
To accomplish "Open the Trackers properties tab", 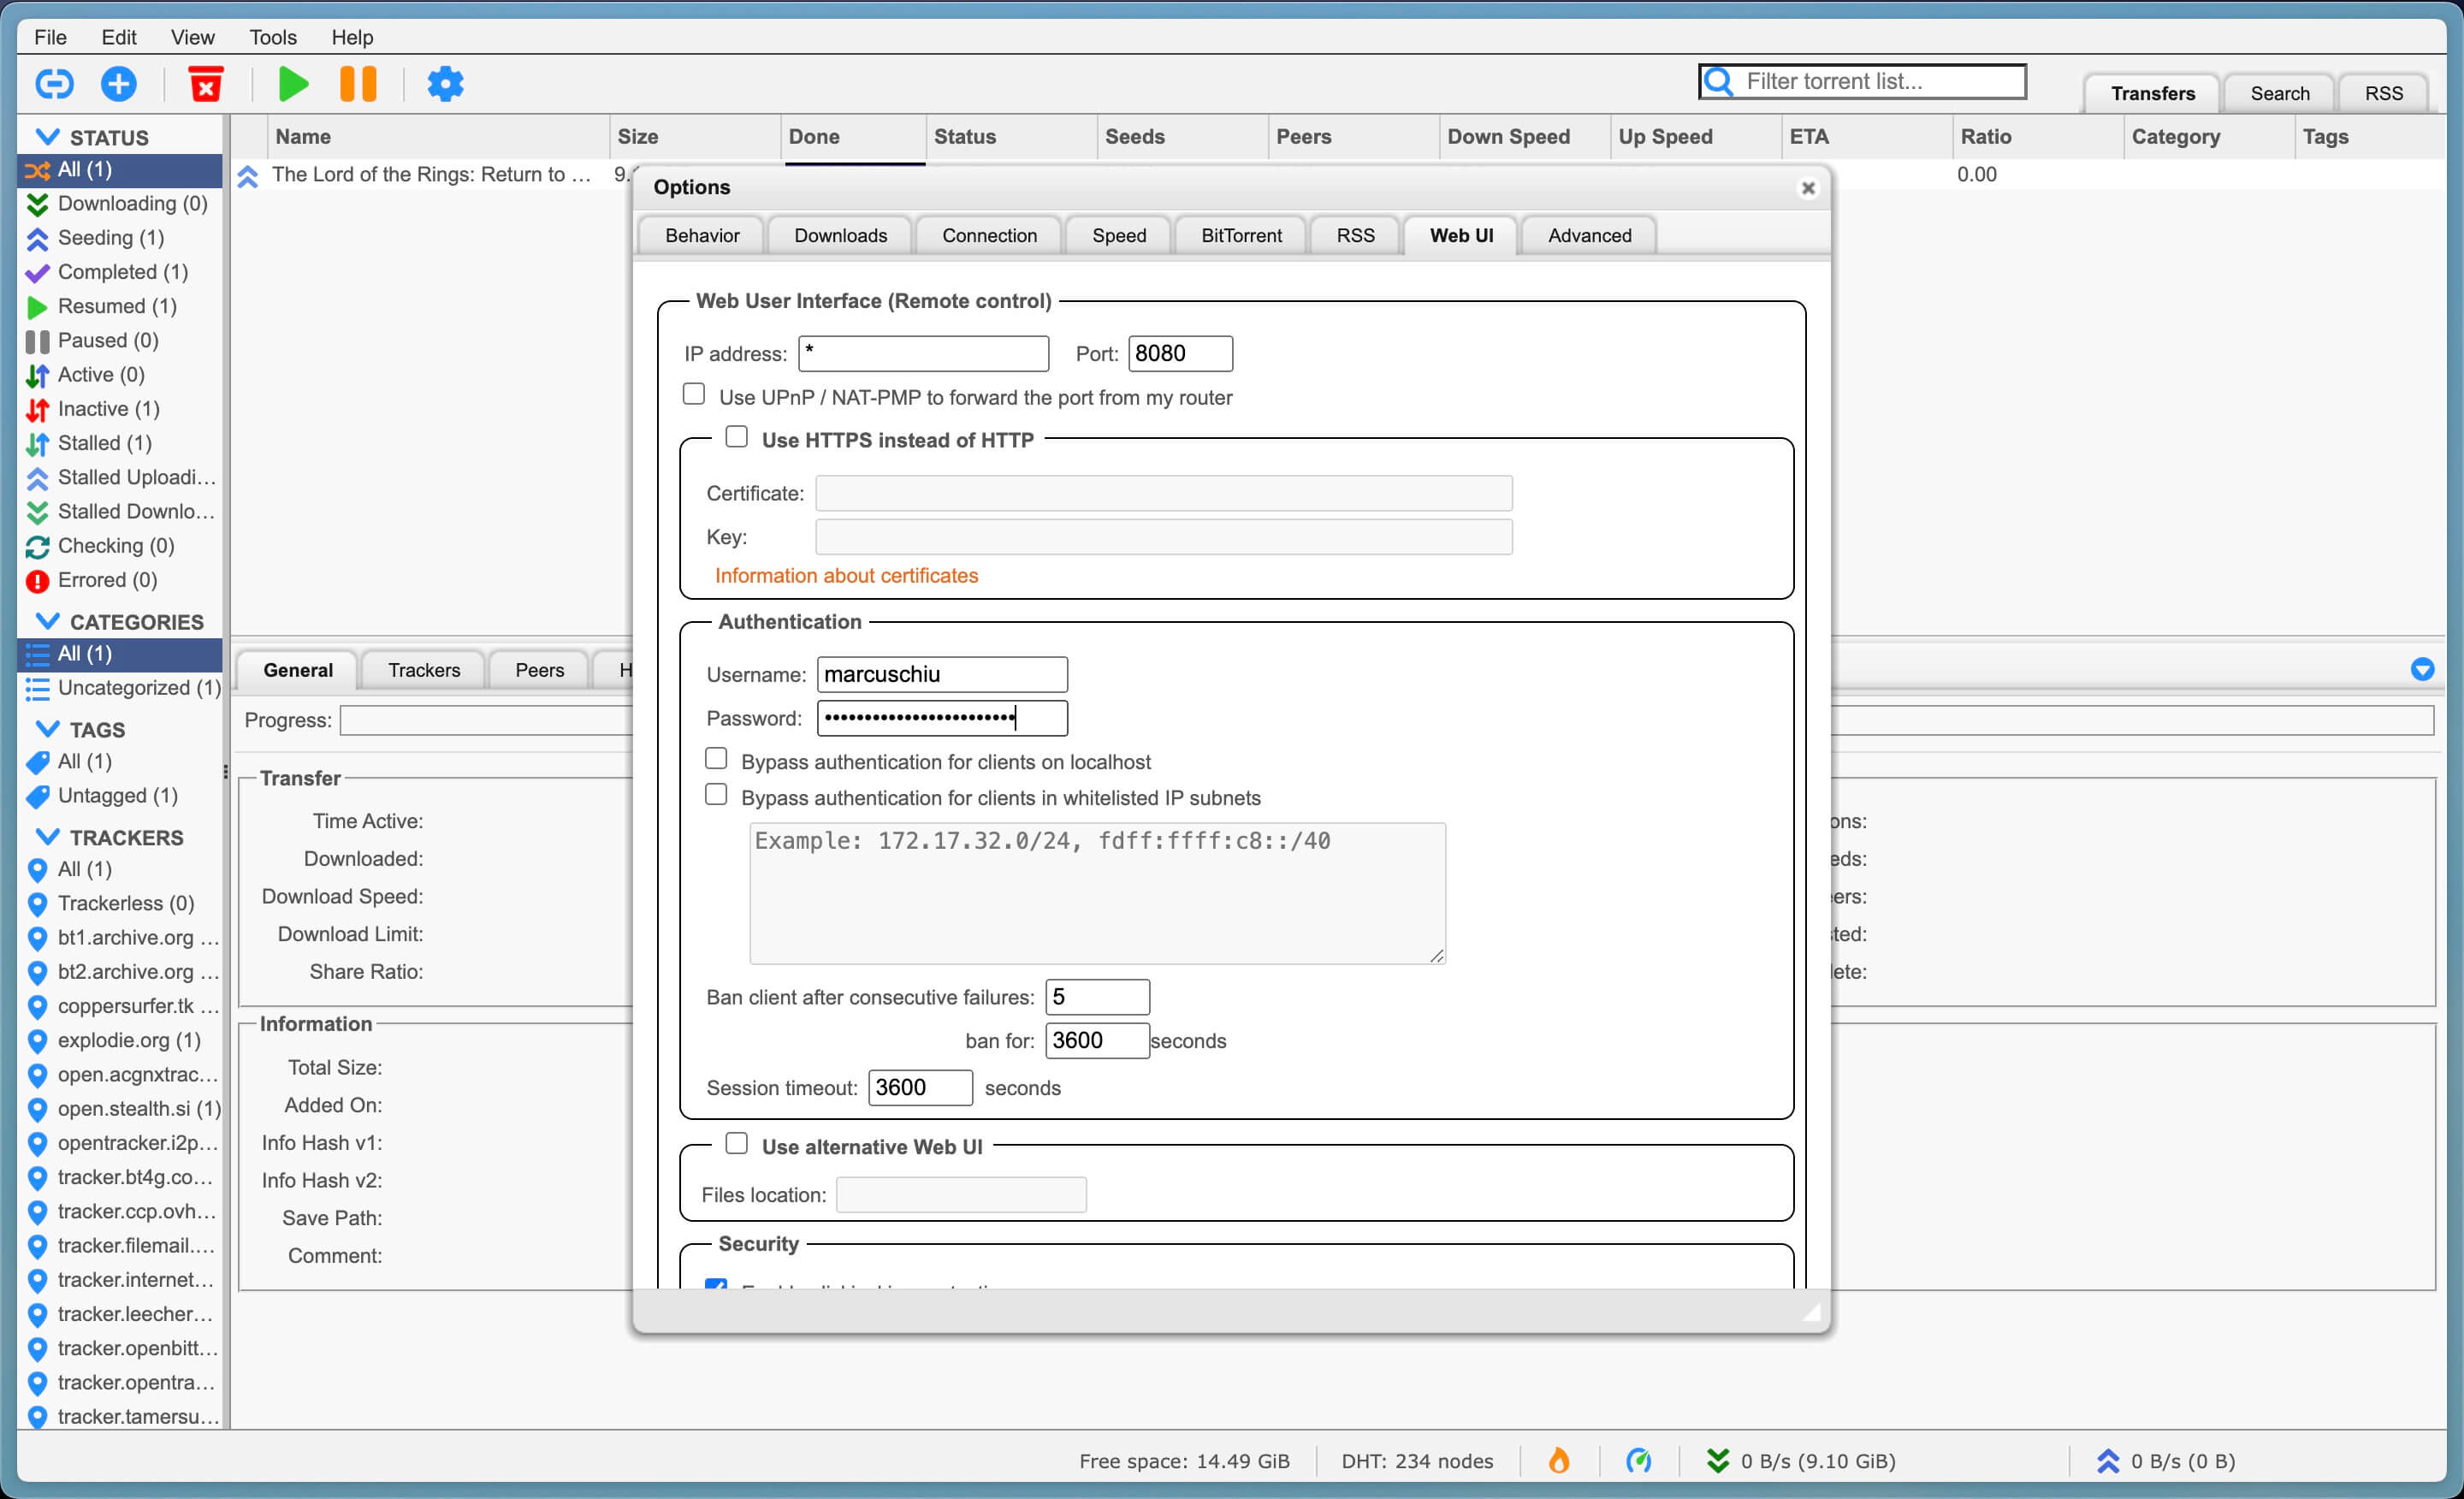I will pyautogui.click(x=424, y=670).
